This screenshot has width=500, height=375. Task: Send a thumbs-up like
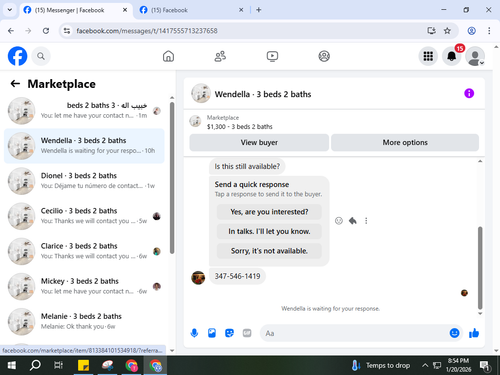click(474, 333)
